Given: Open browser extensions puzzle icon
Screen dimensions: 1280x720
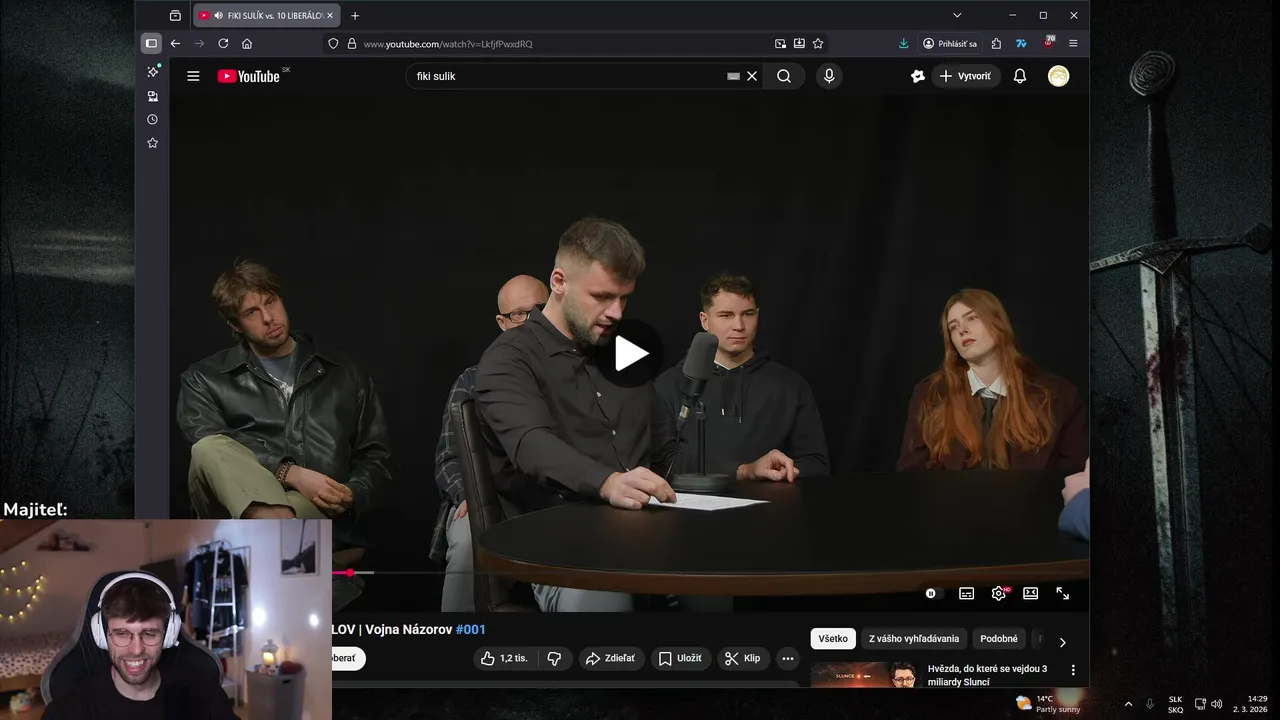Looking at the screenshot, I should pyautogui.click(x=996, y=44).
